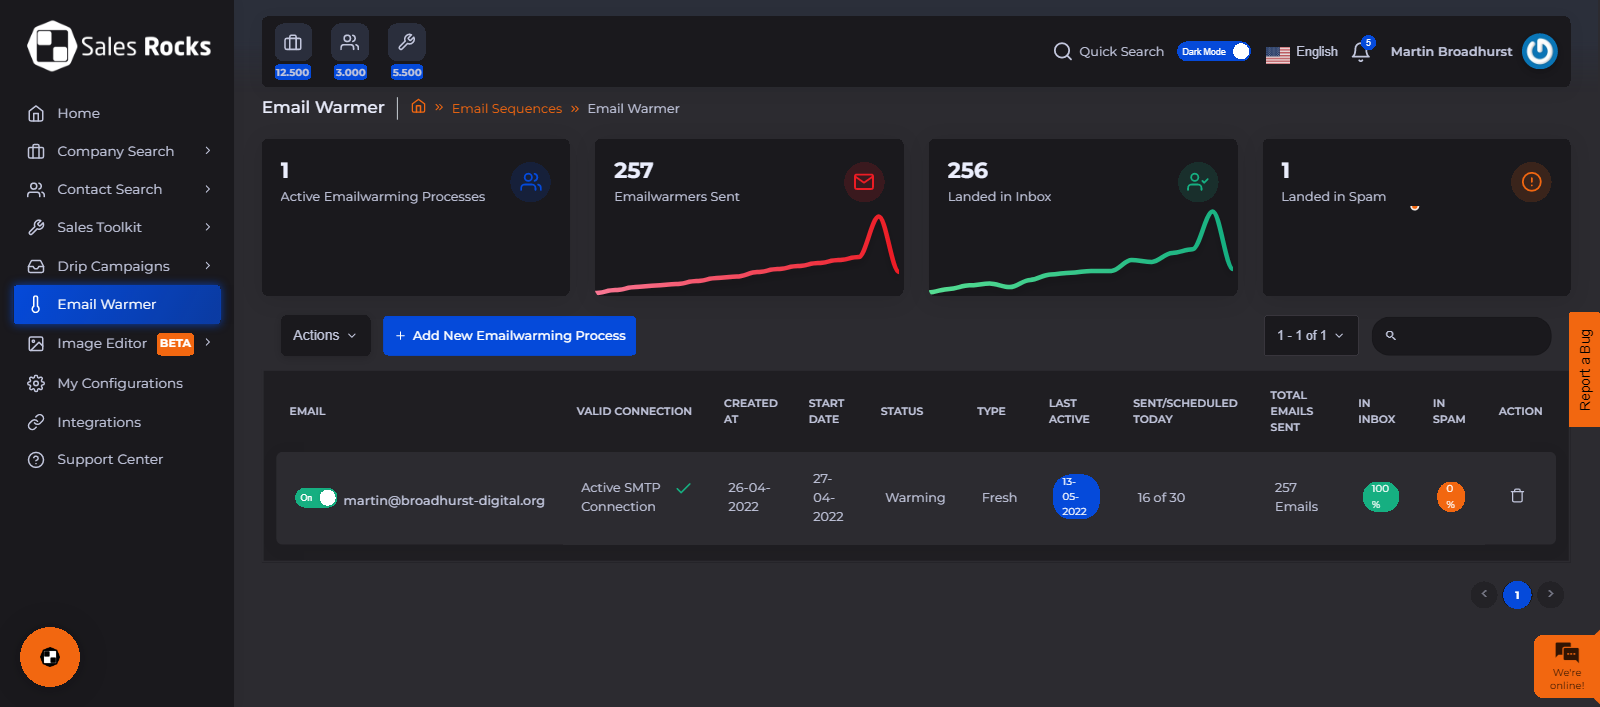Viewport: 1600px width, 707px height.
Task: Delete the martin@broadhurst-digital.org row with trash icon
Action: (x=1517, y=496)
